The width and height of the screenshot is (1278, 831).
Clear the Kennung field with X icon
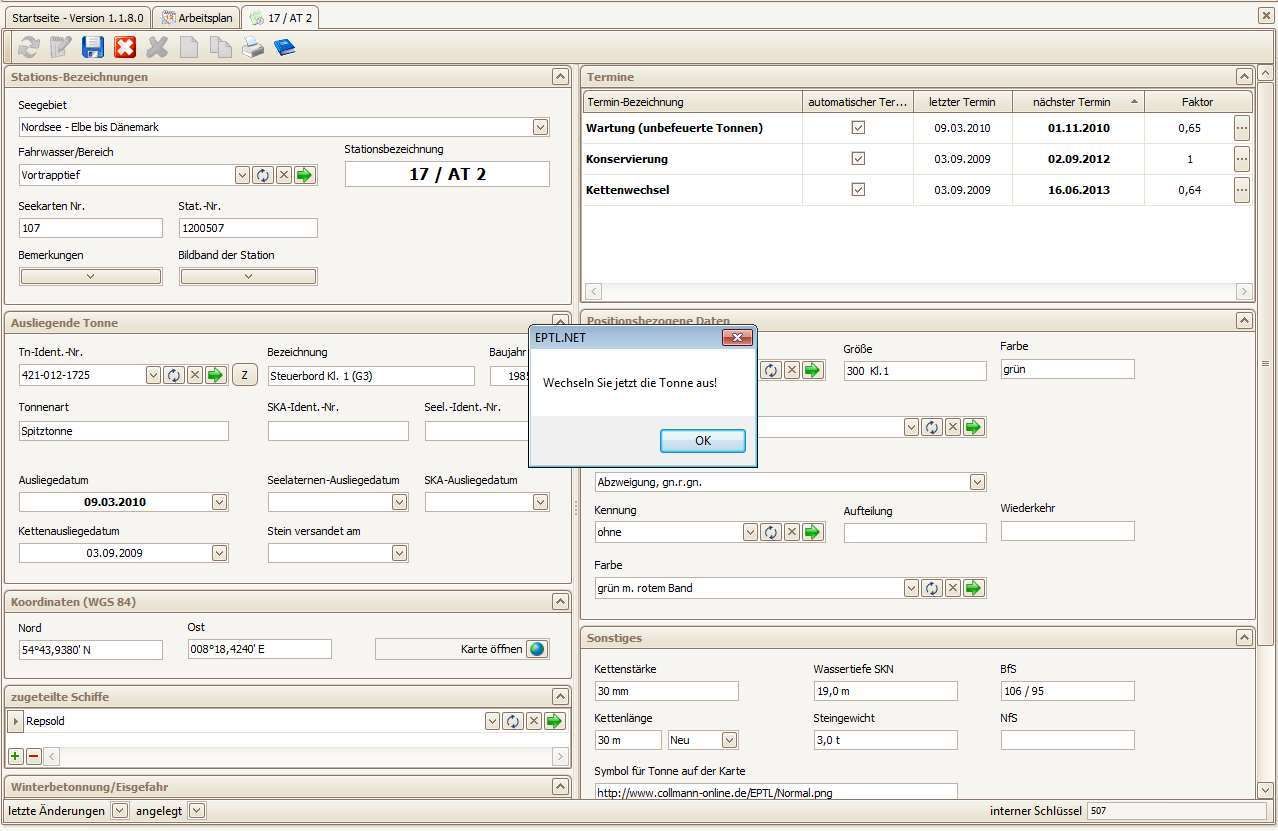point(791,532)
